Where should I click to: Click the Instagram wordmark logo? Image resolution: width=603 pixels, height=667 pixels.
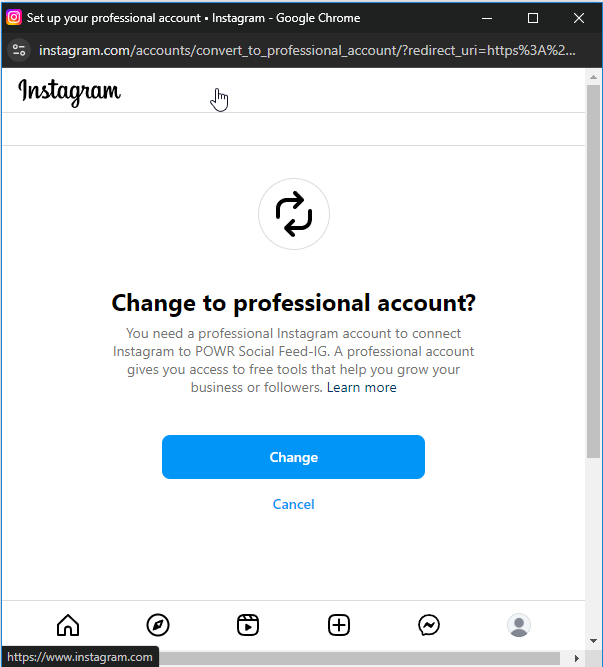point(69,92)
